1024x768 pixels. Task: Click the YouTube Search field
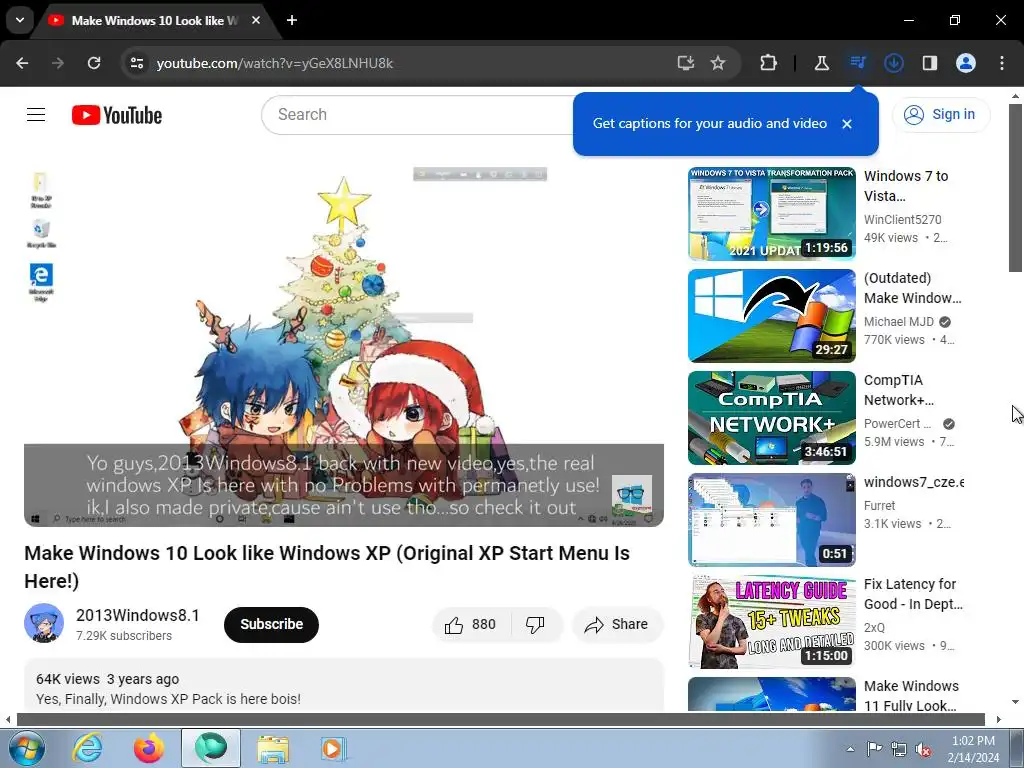pos(418,115)
